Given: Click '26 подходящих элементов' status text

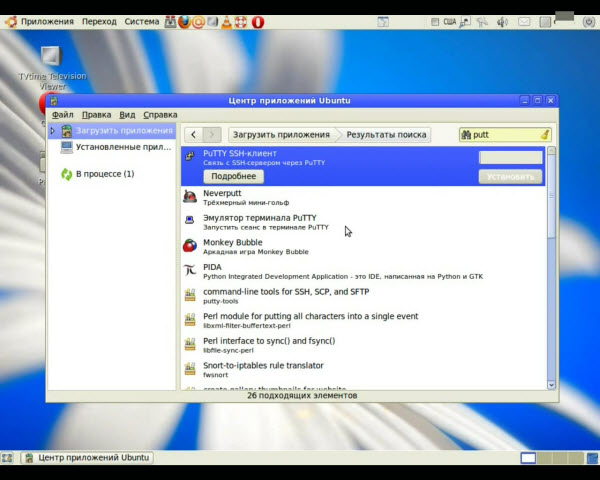Looking at the screenshot, I should point(302,395).
